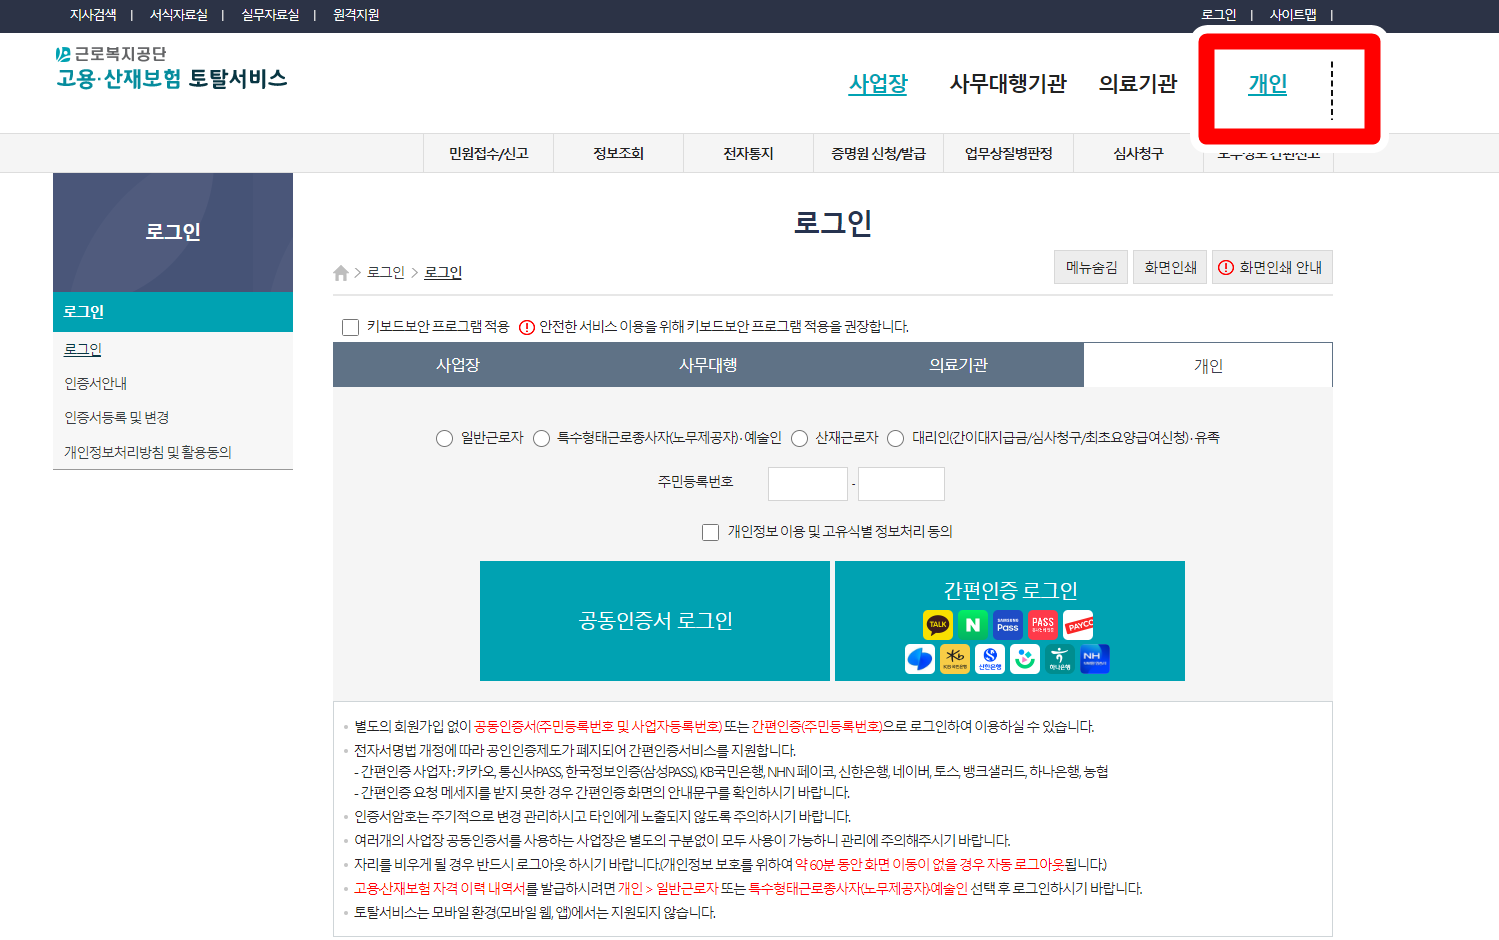Use PAYCO for simple authentication
1499x940 pixels.
point(1079,624)
